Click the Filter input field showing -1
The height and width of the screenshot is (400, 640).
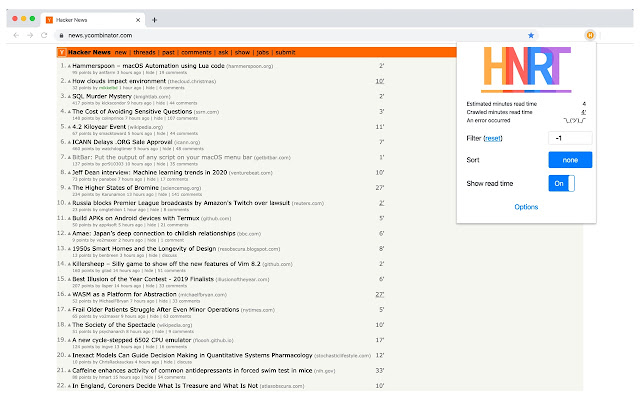click(570, 138)
